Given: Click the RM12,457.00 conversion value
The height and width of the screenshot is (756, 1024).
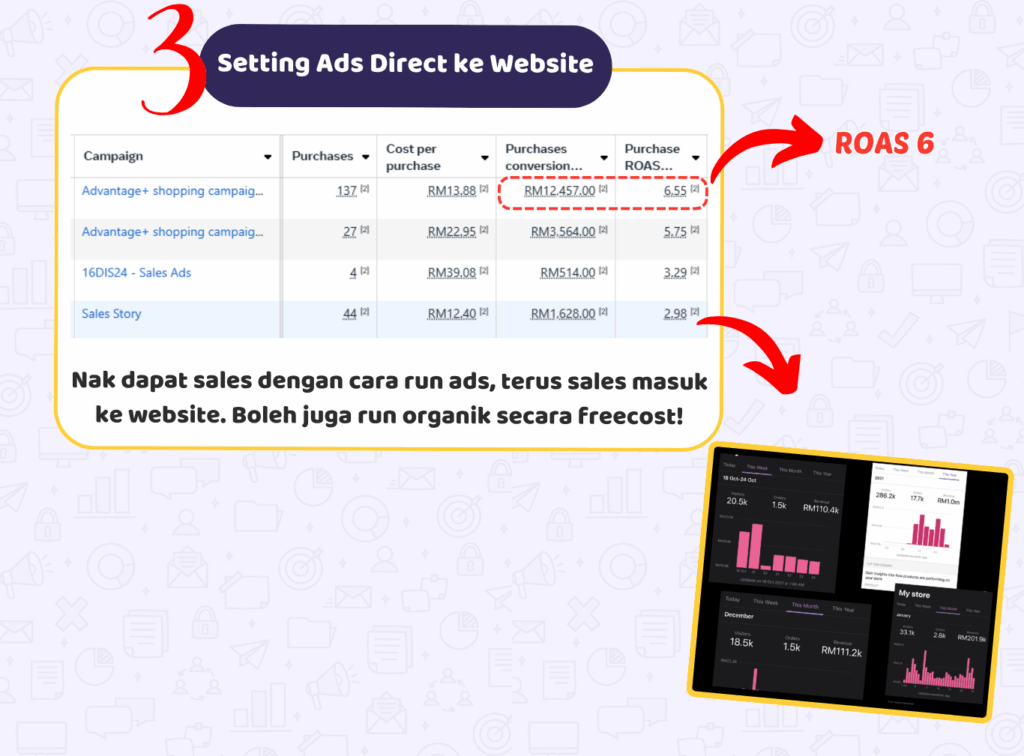Looking at the screenshot, I should [559, 191].
